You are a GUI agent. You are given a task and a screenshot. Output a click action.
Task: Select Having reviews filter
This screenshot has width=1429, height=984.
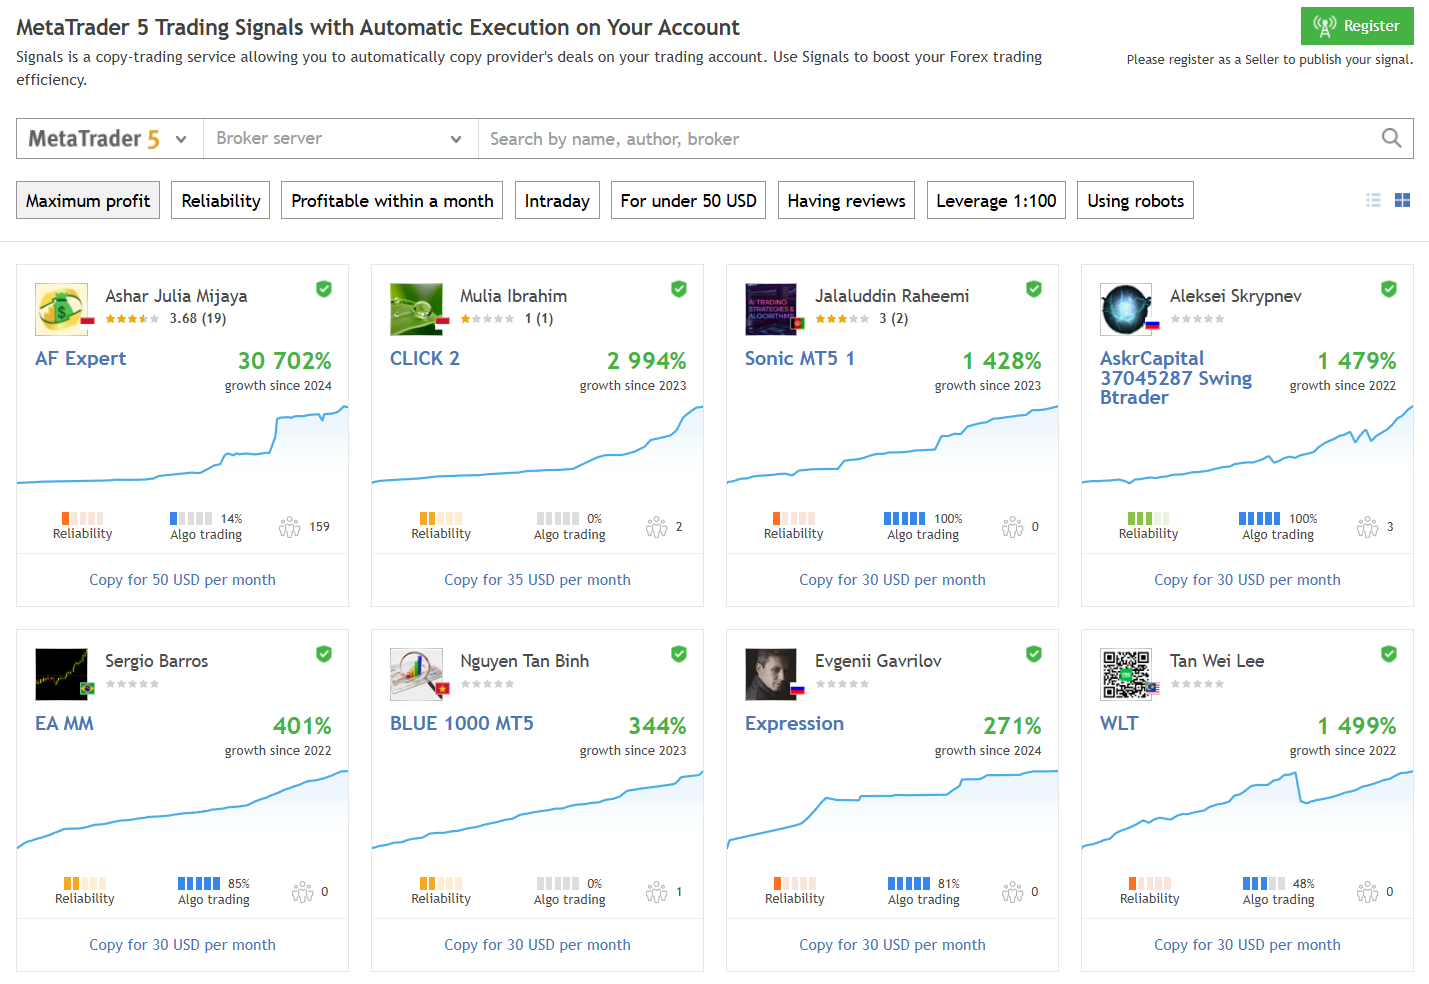click(846, 200)
